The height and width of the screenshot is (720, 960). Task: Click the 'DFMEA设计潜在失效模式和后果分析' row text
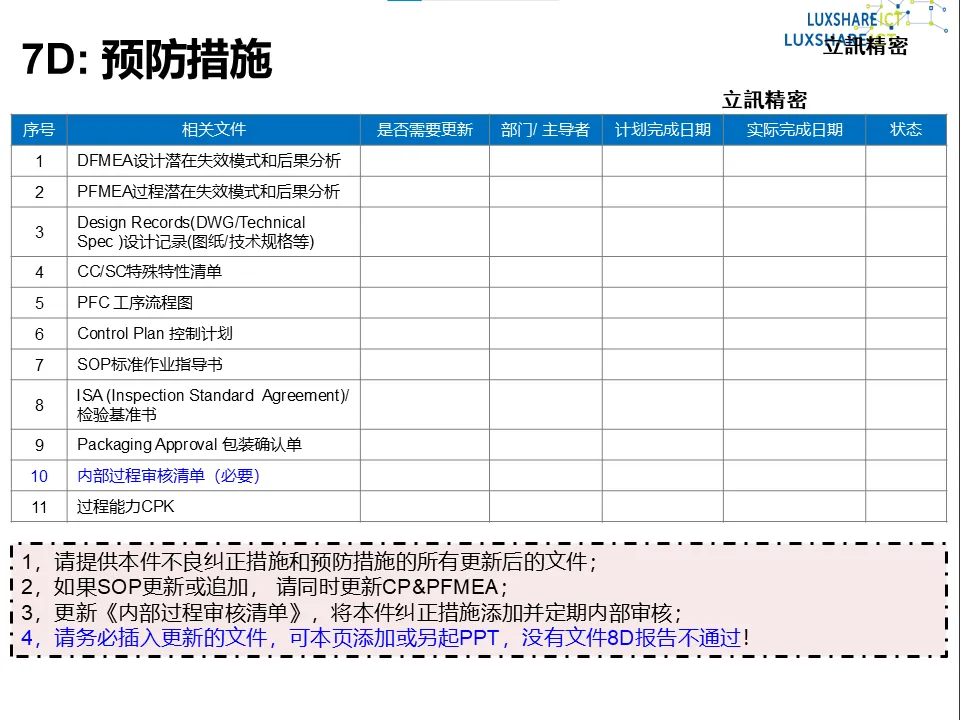point(209,161)
